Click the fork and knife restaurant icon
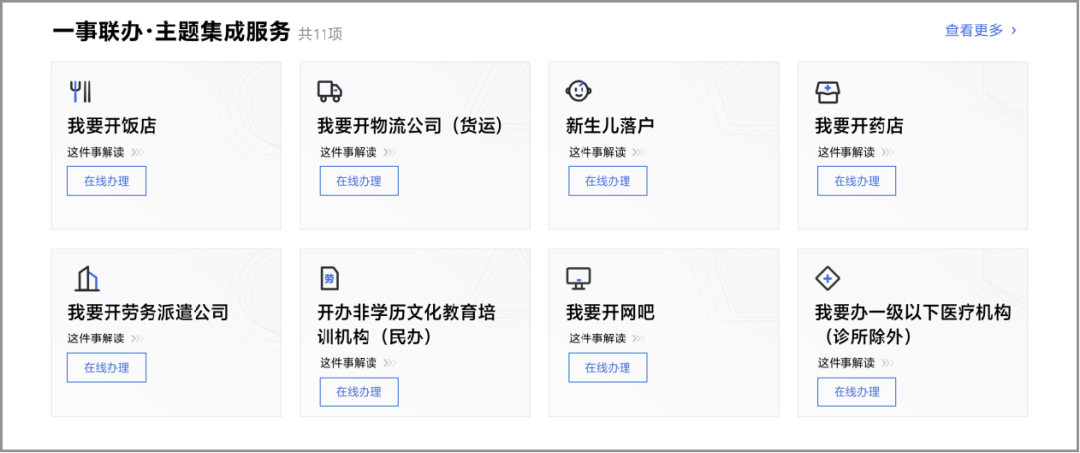Image resolution: width=1080 pixels, height=453 pixels. pos(81,92)
